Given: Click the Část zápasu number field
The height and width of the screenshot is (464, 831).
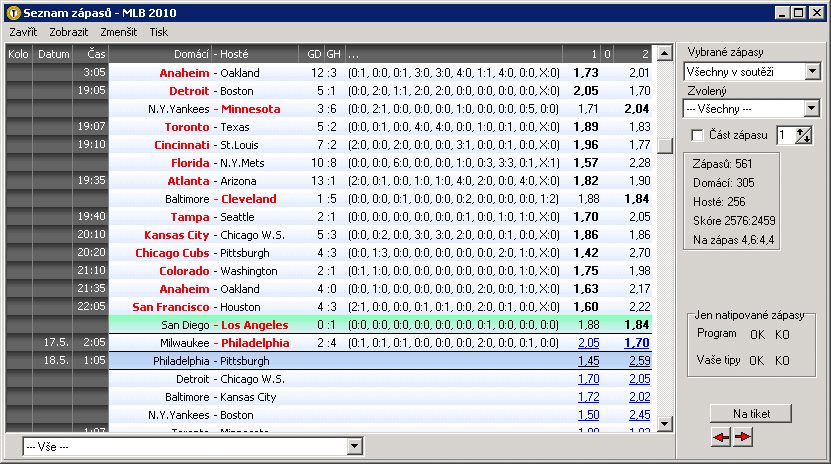Looking at the screenshot, I should pyautogui.click(x=785, y=135).
